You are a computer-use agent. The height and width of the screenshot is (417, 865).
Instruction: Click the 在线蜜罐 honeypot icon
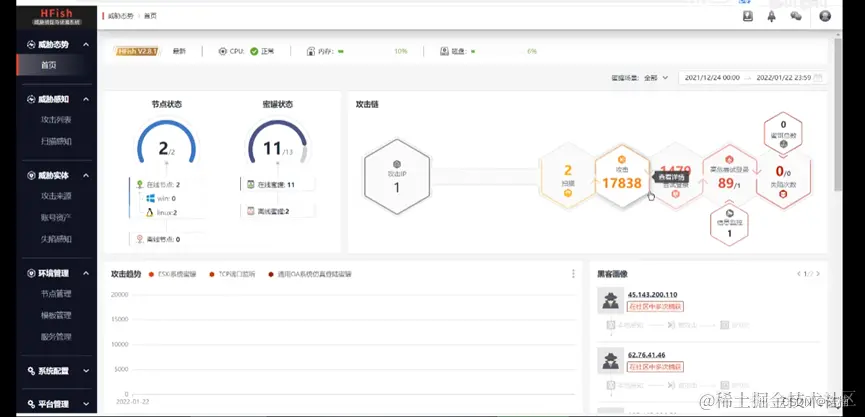(x=250, y=185)
